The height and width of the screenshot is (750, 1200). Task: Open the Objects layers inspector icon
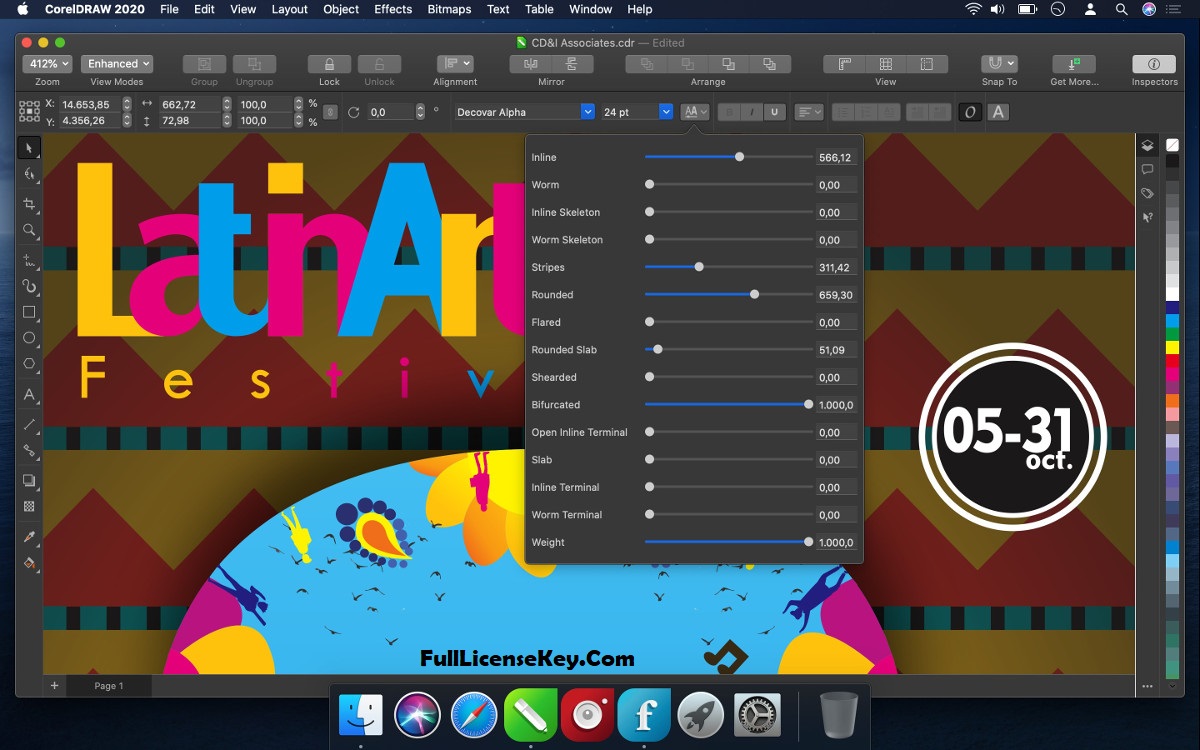1147,145
